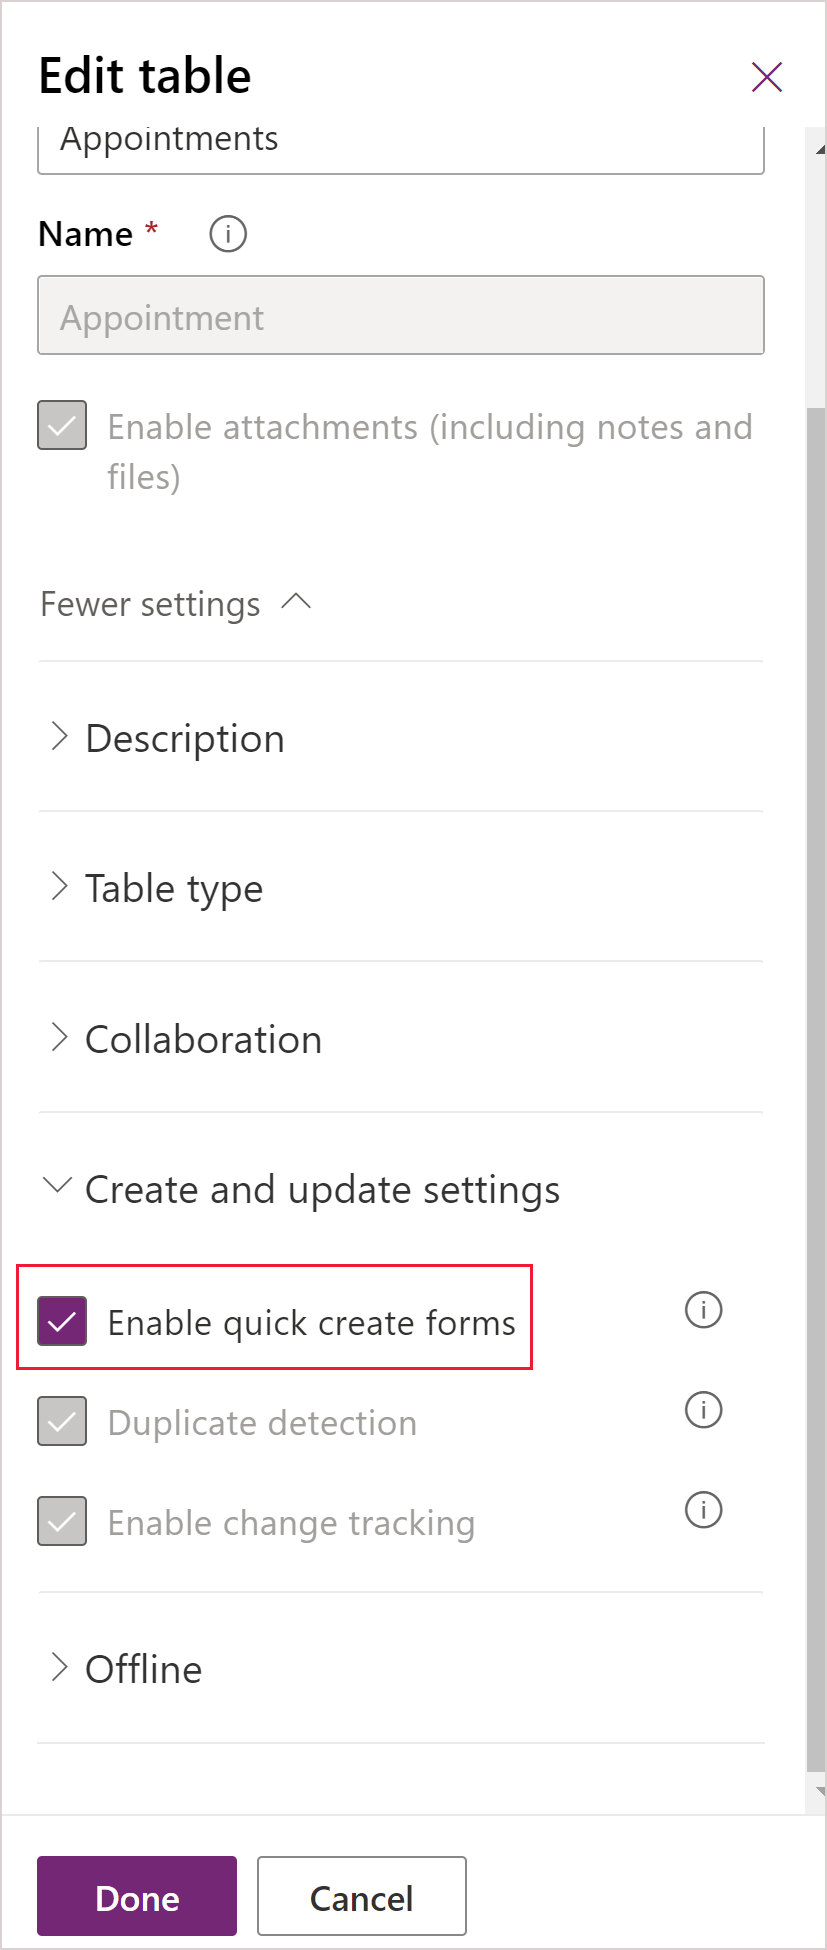Screen dimensions: 827x1950
Task: View info for Enable quick create forms
Action: click(x=703, y=1310)
